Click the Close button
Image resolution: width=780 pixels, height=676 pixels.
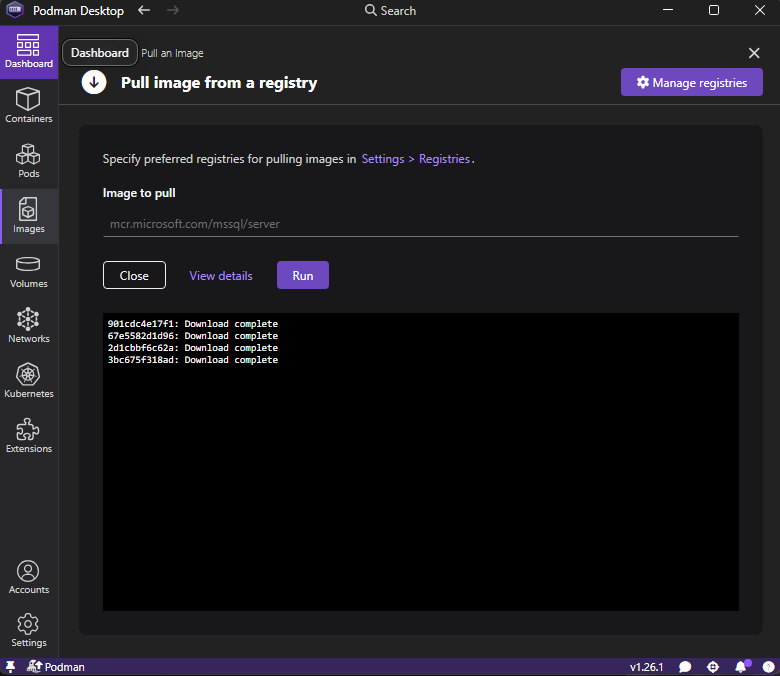coord(134,275)
